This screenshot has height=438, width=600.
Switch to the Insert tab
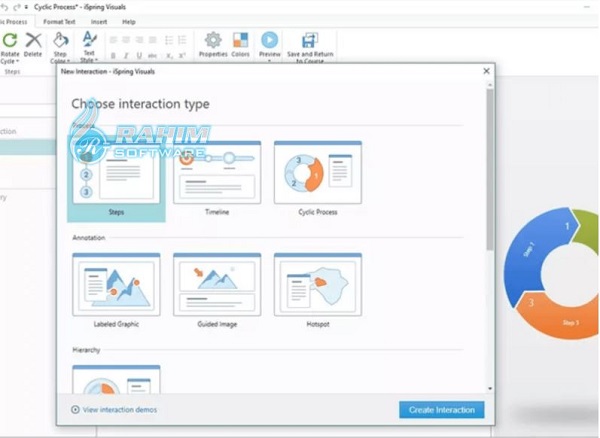coord(99,22)
